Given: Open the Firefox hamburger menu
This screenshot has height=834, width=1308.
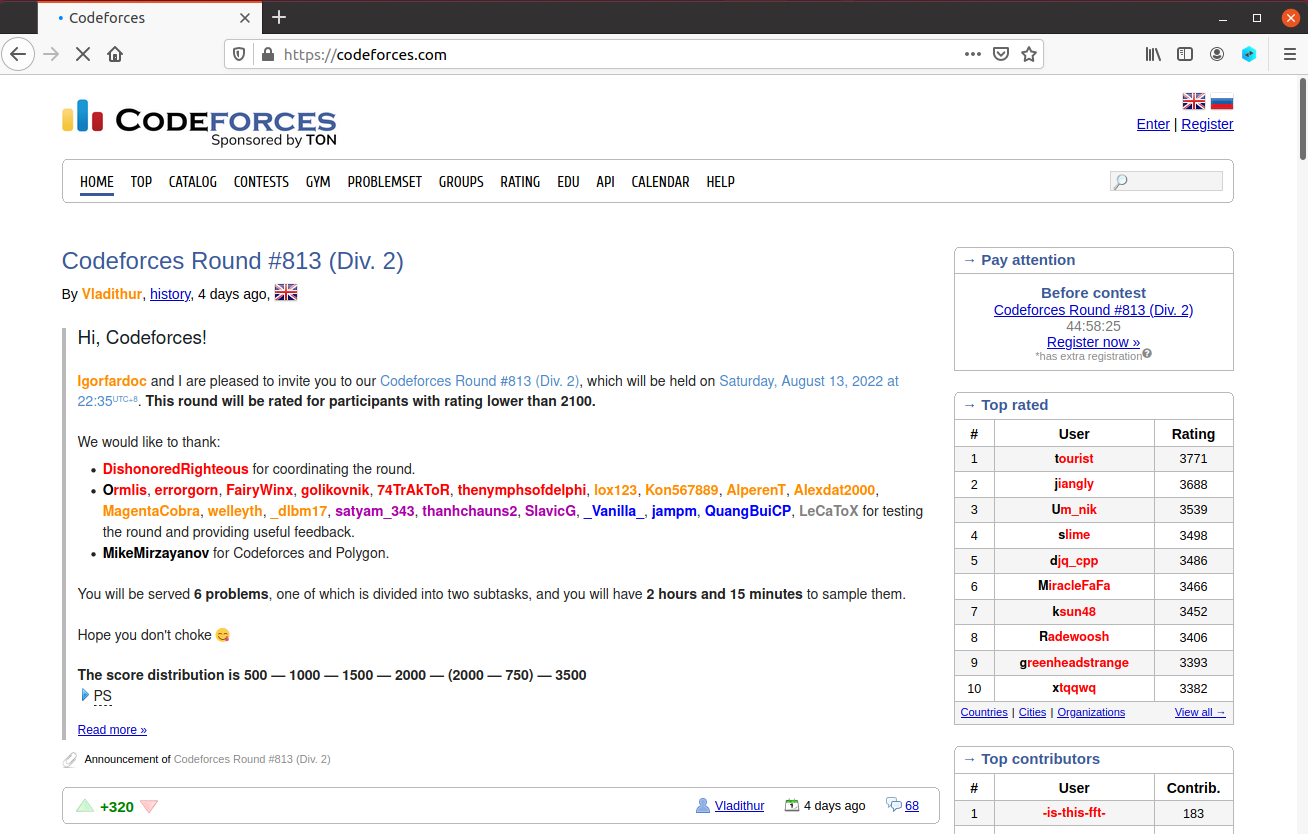Looking at the screenshot, I should pyautogui.click(x=1289, y=54).
